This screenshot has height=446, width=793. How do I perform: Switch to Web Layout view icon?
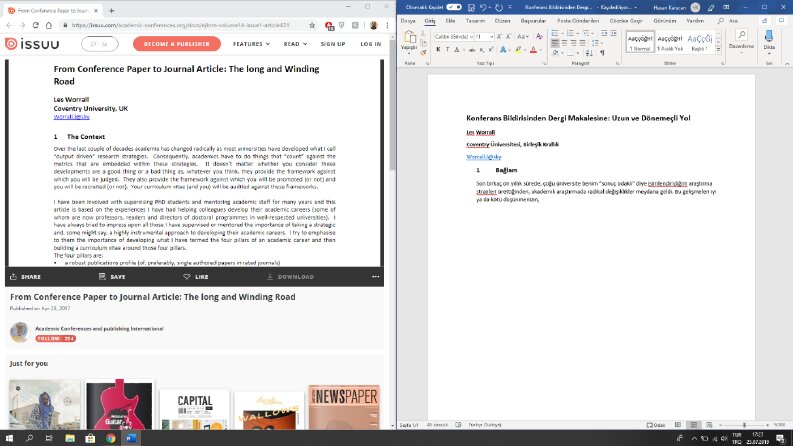tap(709, 425)
